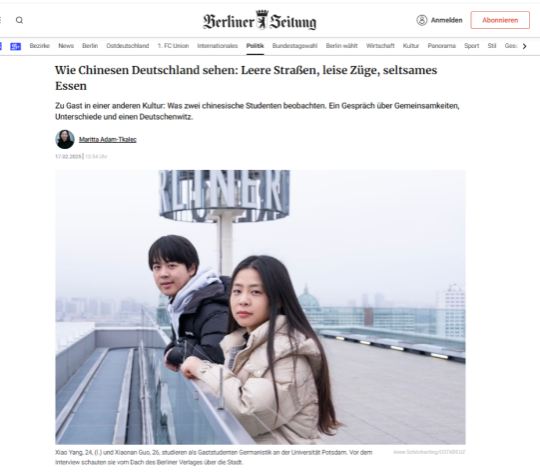
Task: Click the Abonnieren button
Action: pyautogui.click(x=500, y=20)
